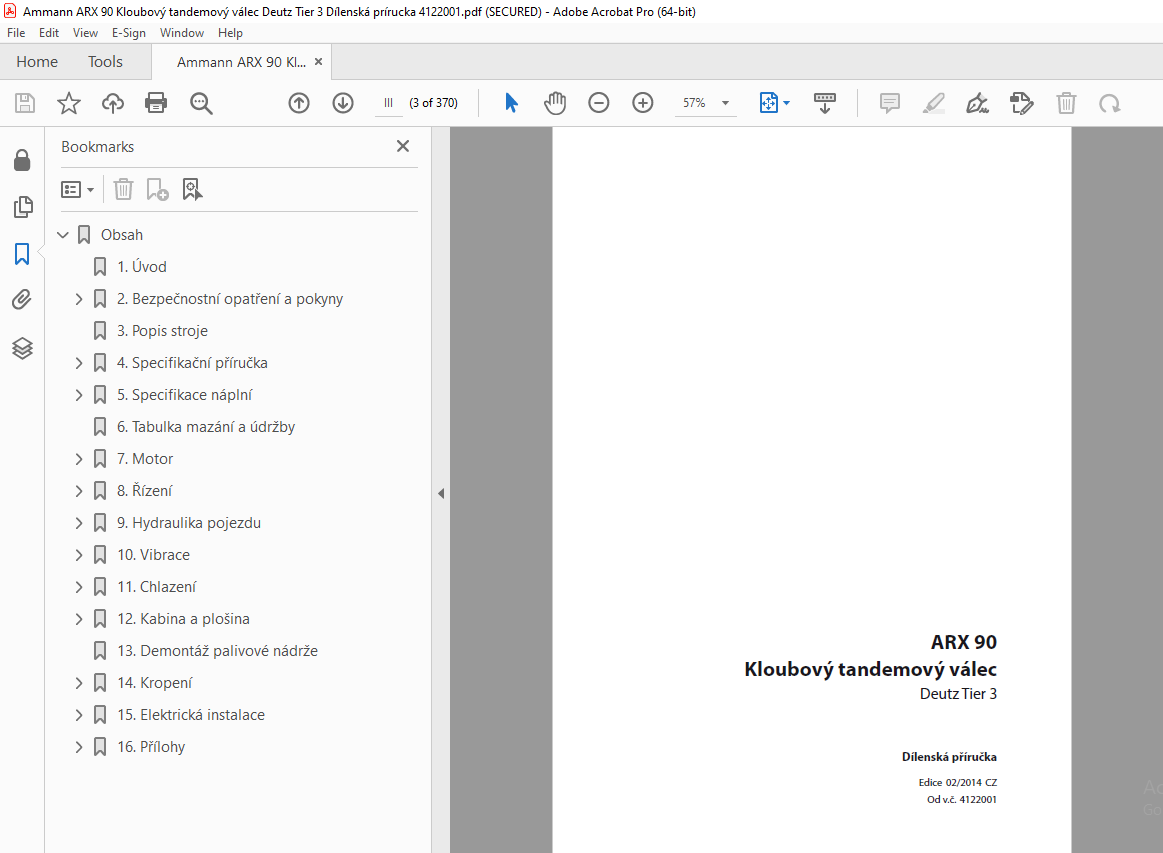The height and width of the screenshot is (853, 1163).
Task: Click the find current bookmark icon
Action: pos(192,190)
